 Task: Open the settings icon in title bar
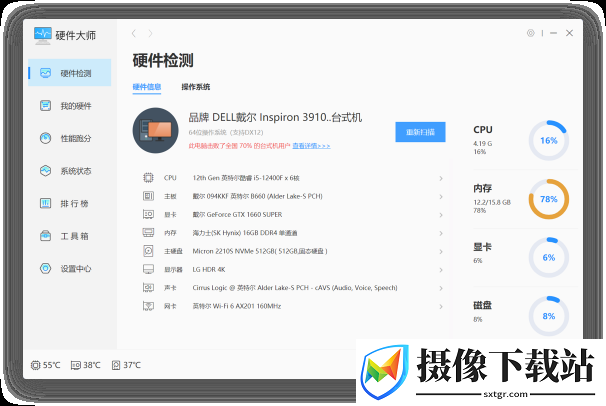pos(531,33)
